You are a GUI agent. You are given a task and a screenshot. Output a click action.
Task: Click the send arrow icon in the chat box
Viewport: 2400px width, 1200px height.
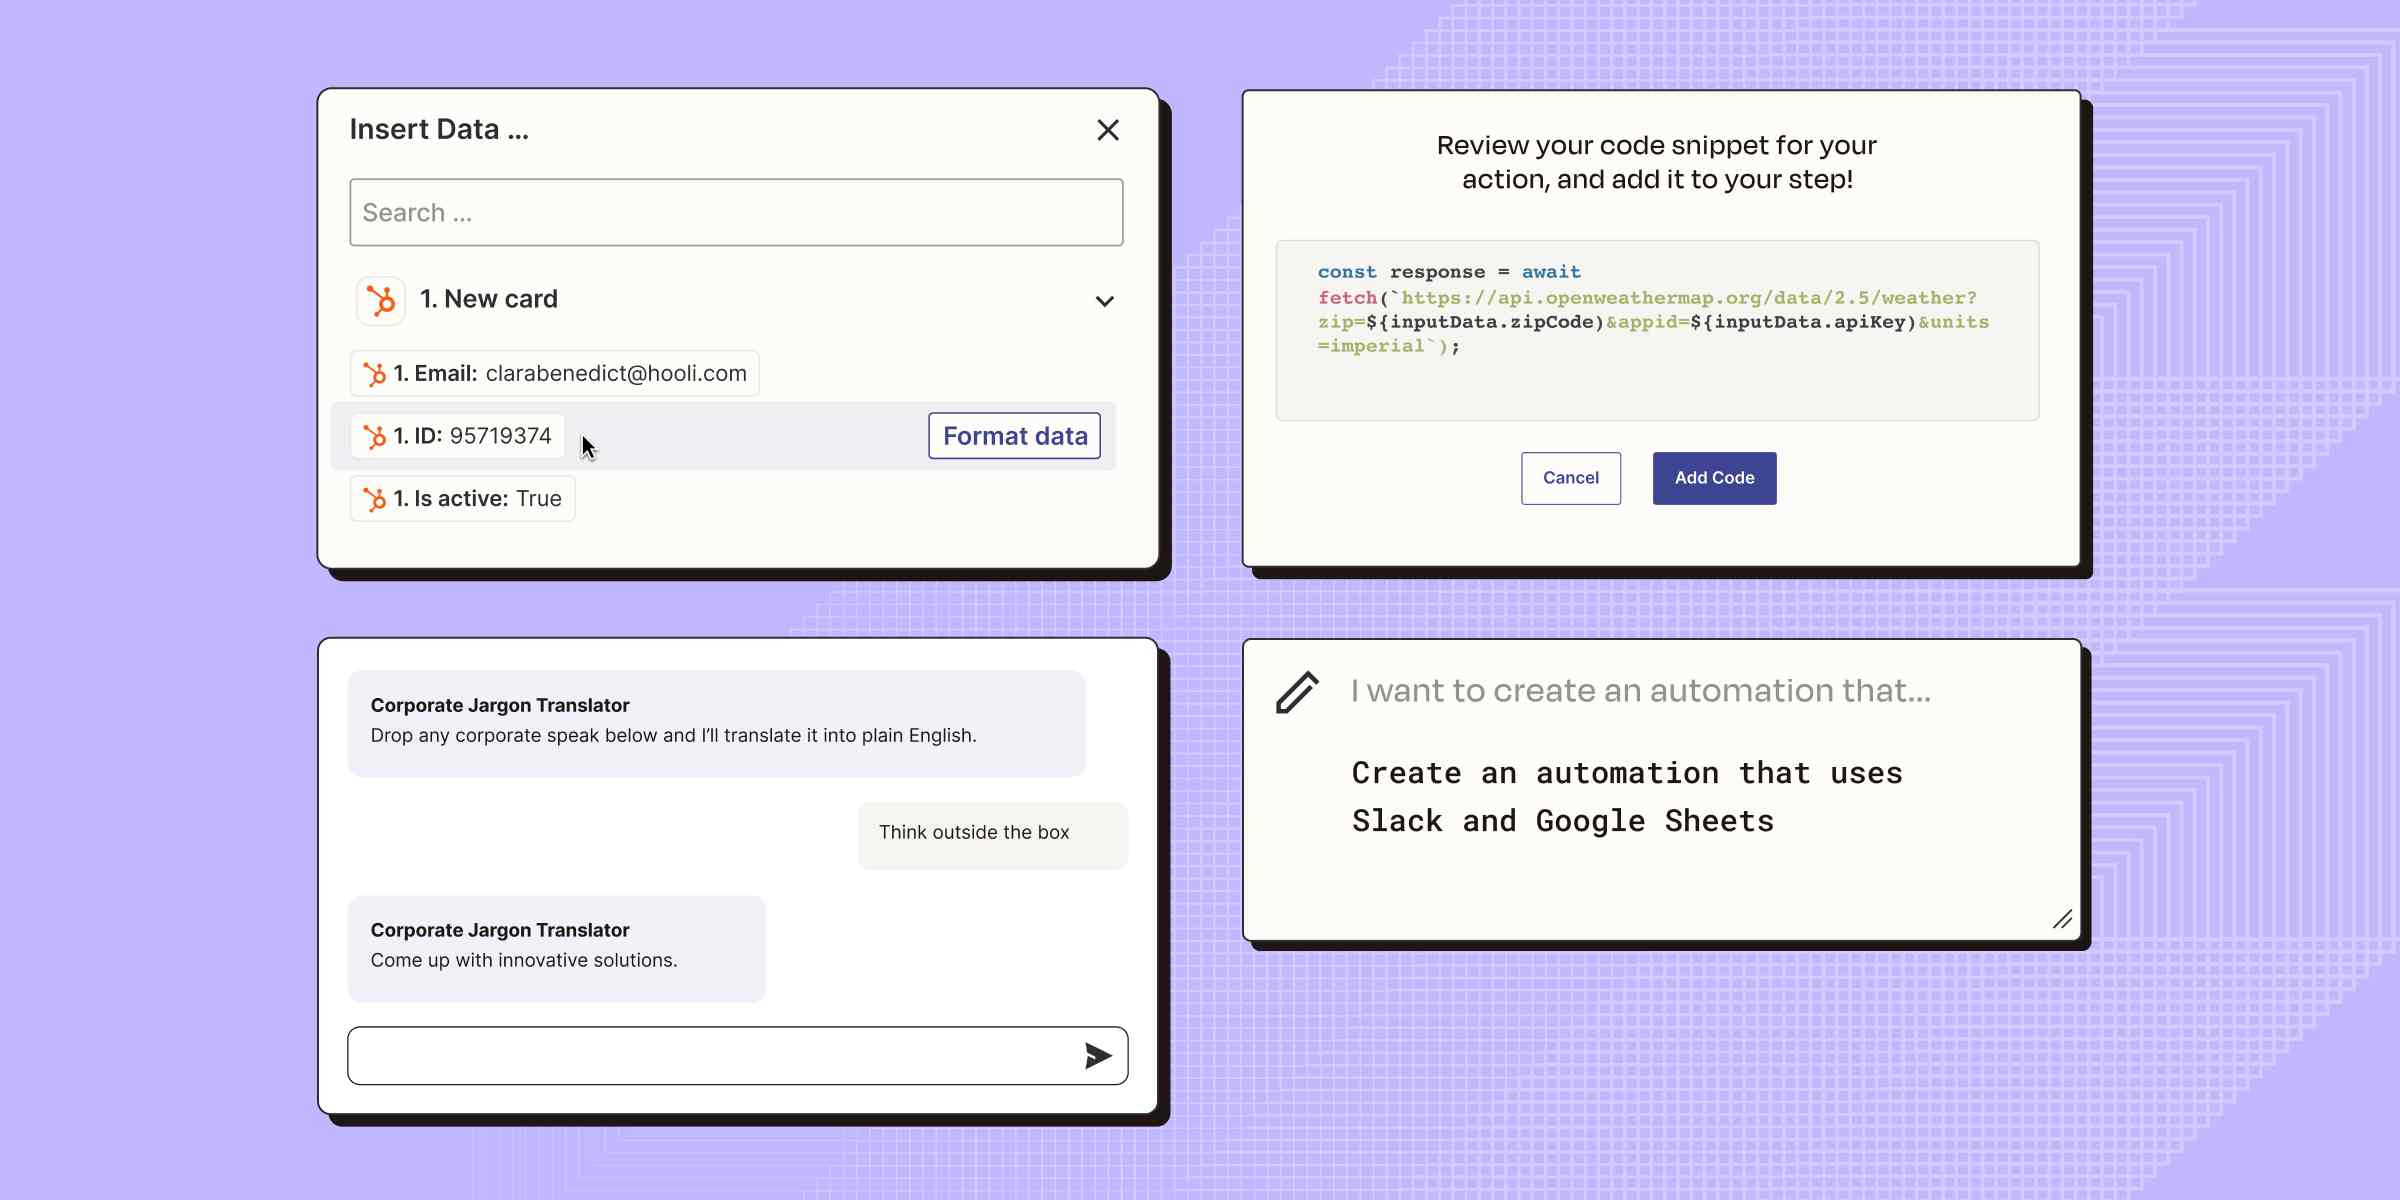pos(1098,1056)
